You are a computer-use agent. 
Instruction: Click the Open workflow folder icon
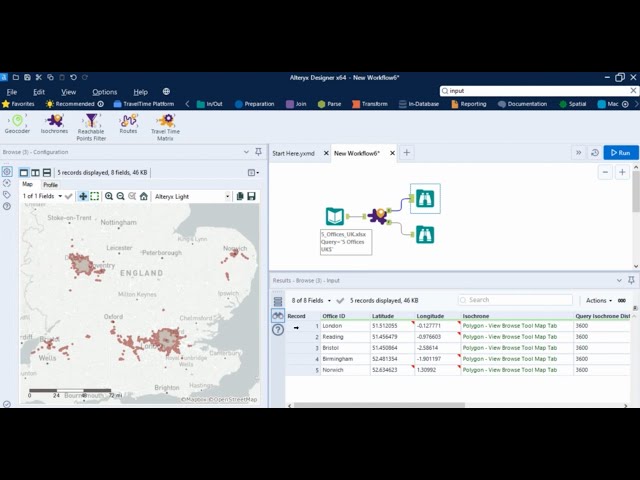tap(16, 77)
